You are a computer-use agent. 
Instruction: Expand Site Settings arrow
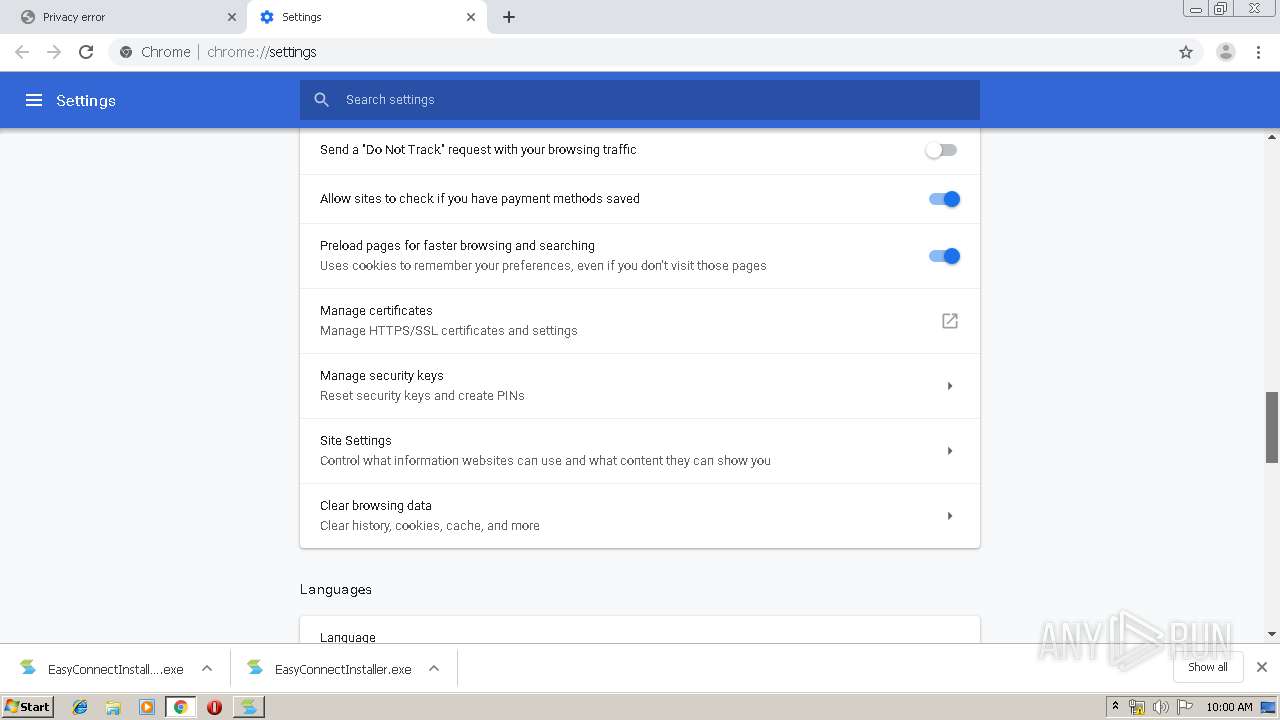[950, 451]
